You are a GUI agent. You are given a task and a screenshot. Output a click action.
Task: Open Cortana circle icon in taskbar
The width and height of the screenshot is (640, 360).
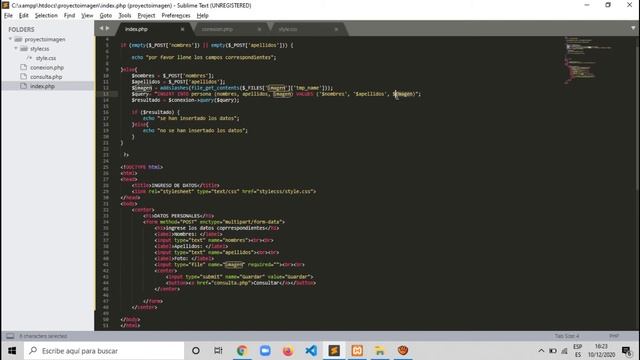pyautogui.click(x=196, y=351)
